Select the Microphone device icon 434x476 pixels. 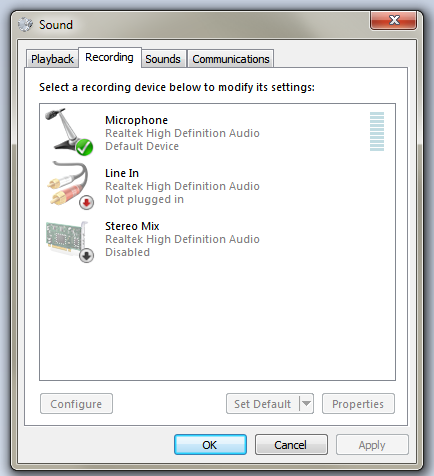pos(69,132)
